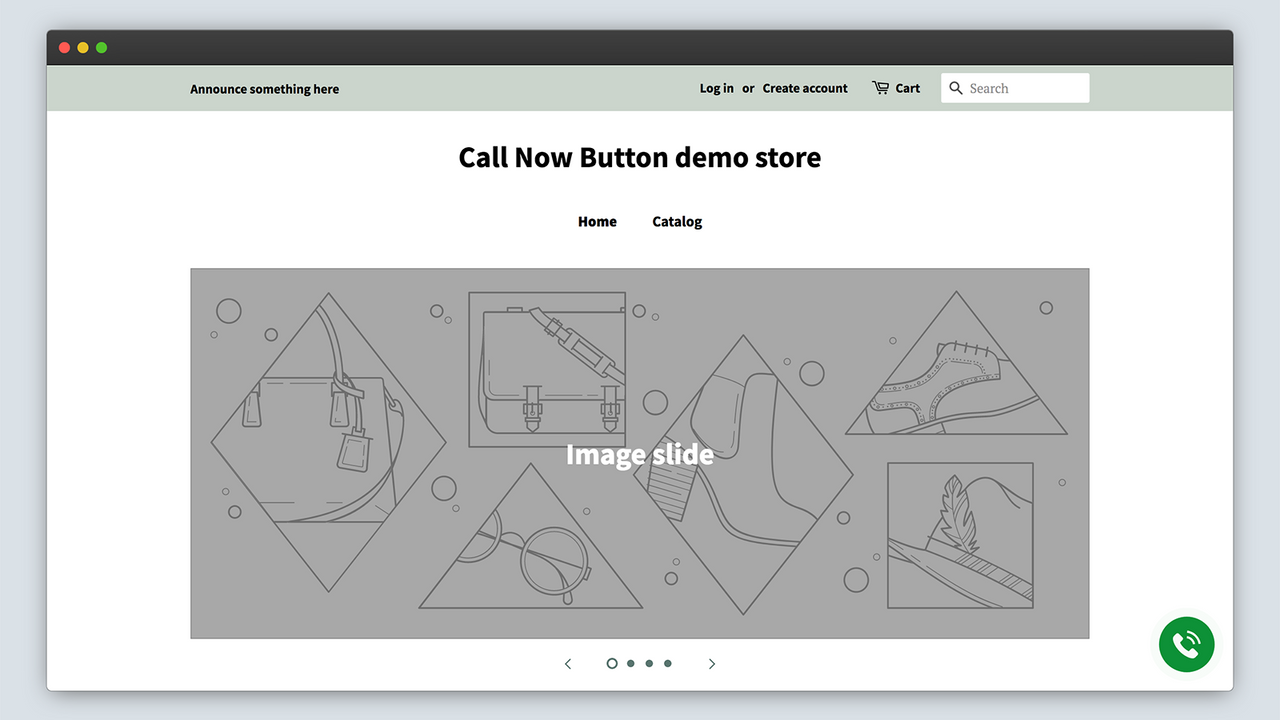This screenshot has height=720, width=1280.
Task: Jump to the second slide dot
Action: (x=631, y=664)
